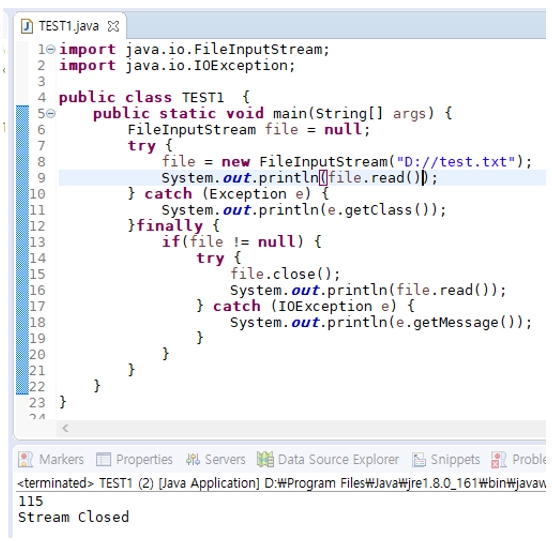Click the line 9 number in the gutter
Image resolution: width=552 pixels, height=541 pixels.
[41, 178]
